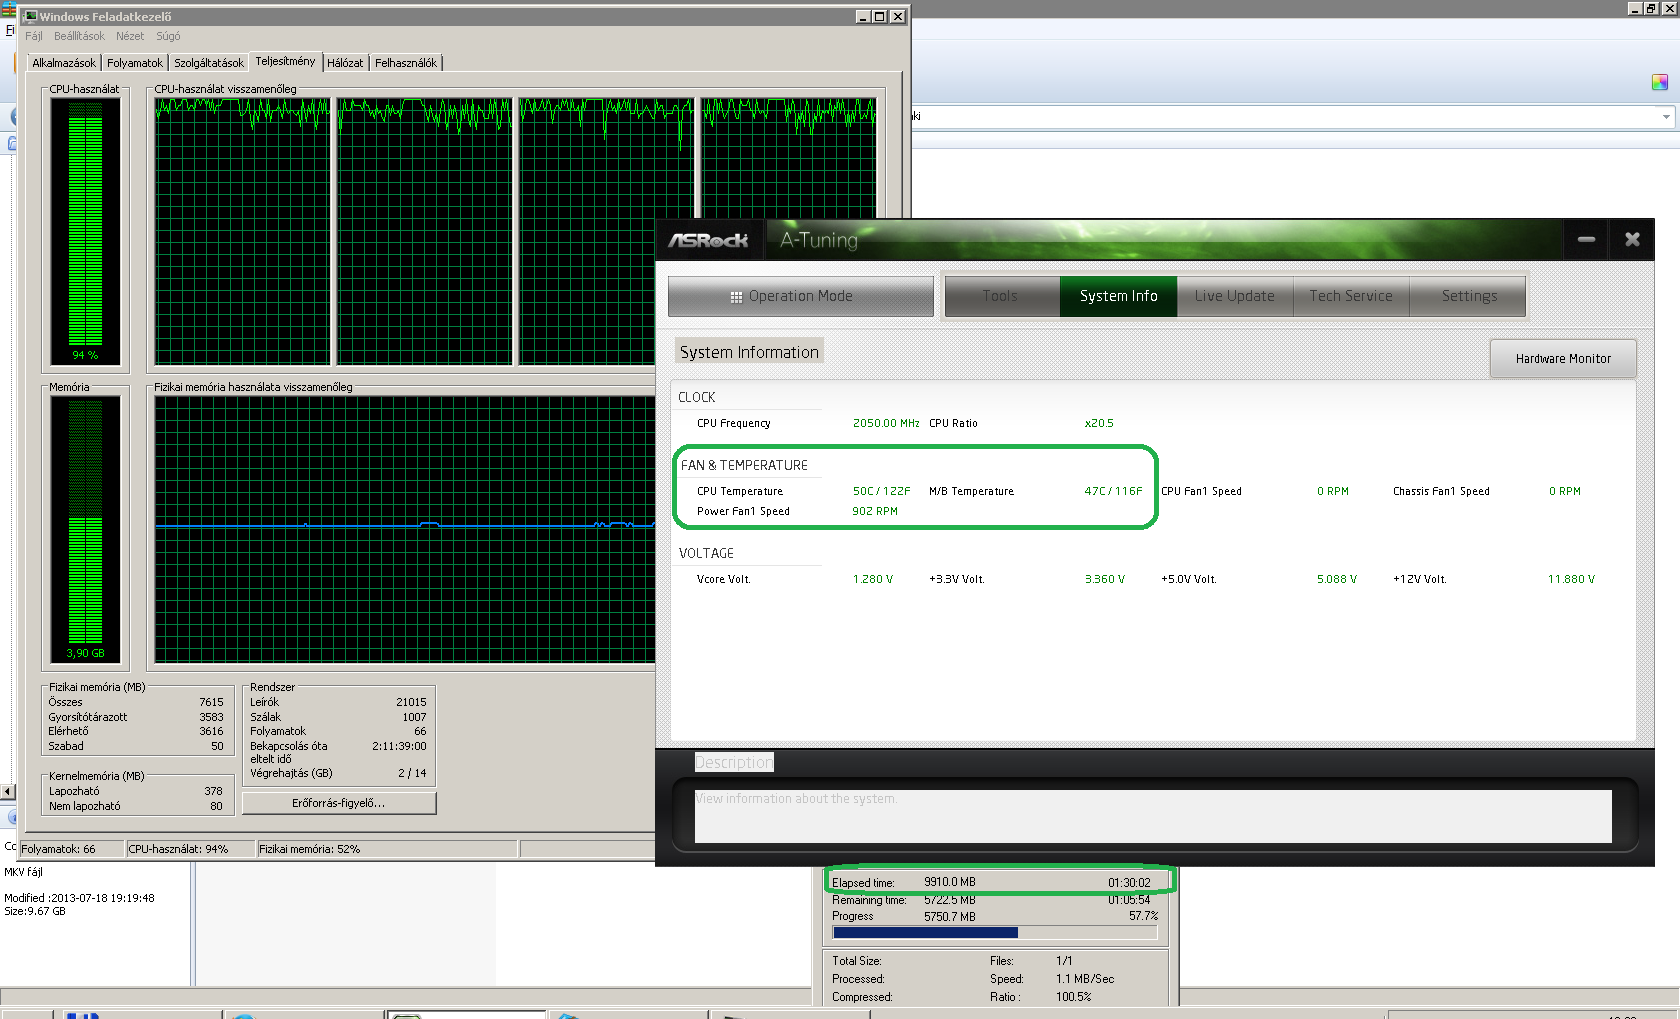The height and width of the screenshot is (1019, 1680).
Task: Click the CPU-használat 94 % meter
Action: pyautogui.click(x=85, y=231)
